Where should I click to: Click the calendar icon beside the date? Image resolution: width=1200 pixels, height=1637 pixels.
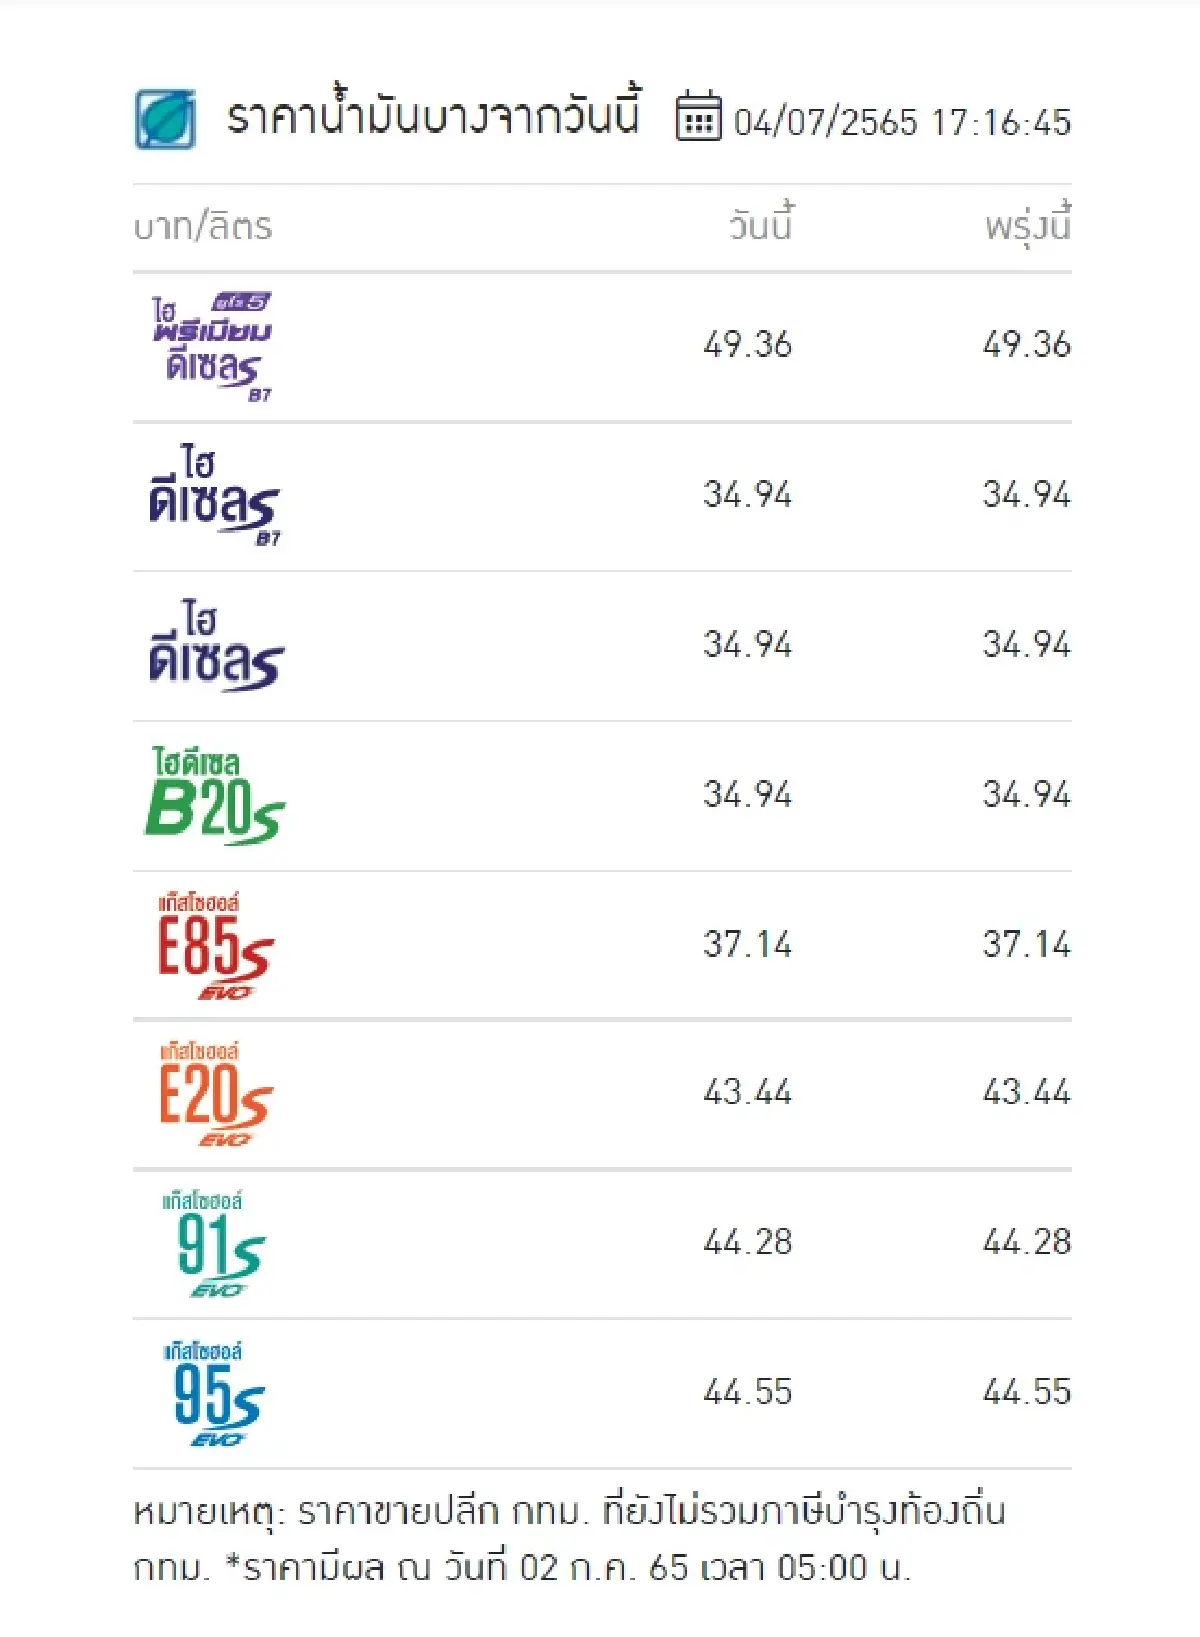pyautogui.click(x=698, y=117)
